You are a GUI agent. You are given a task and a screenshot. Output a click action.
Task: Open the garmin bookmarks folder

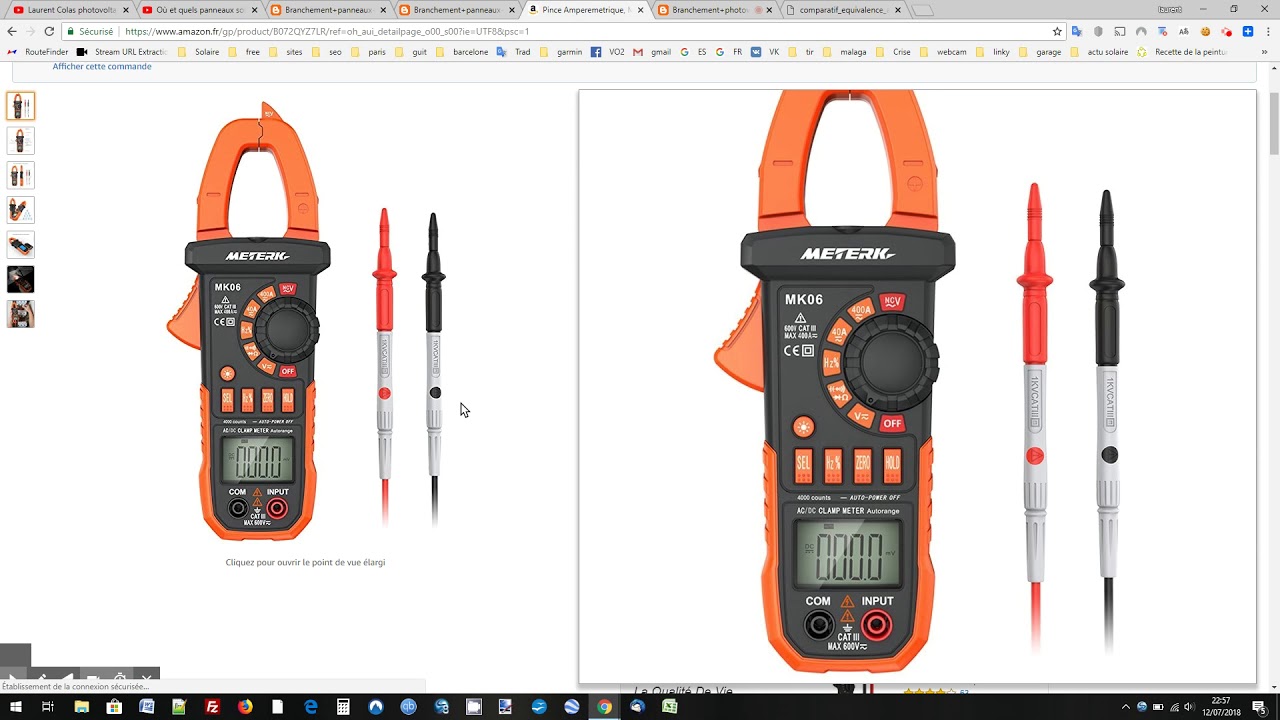[562, 52]
